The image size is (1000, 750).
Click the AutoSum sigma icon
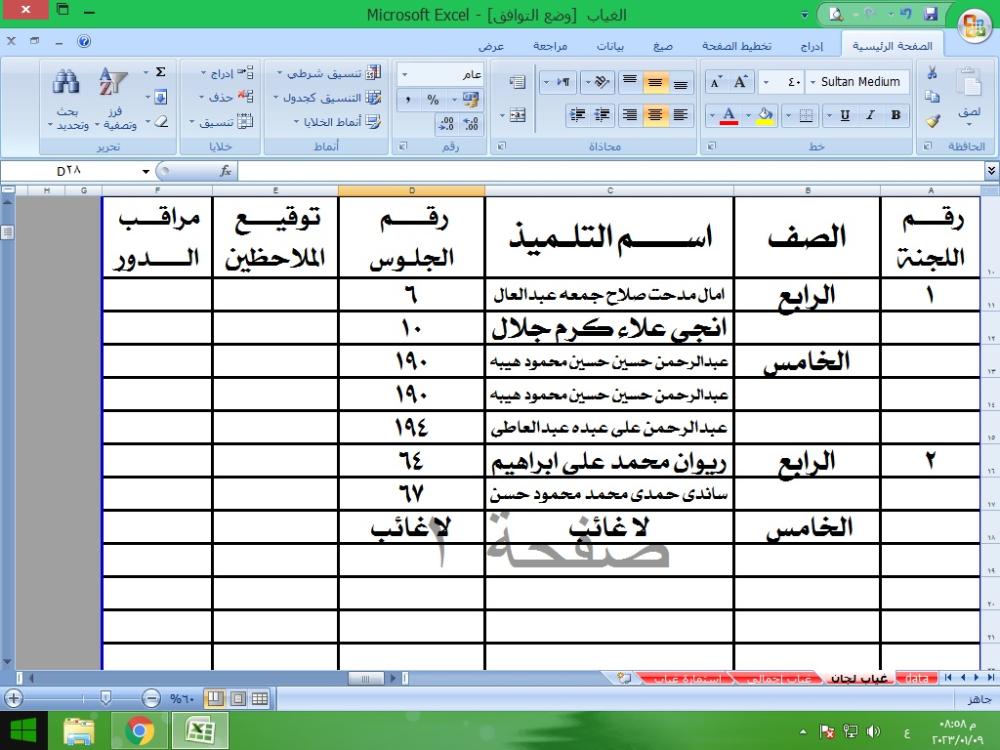pyautogui.click(x=160, y=73)
